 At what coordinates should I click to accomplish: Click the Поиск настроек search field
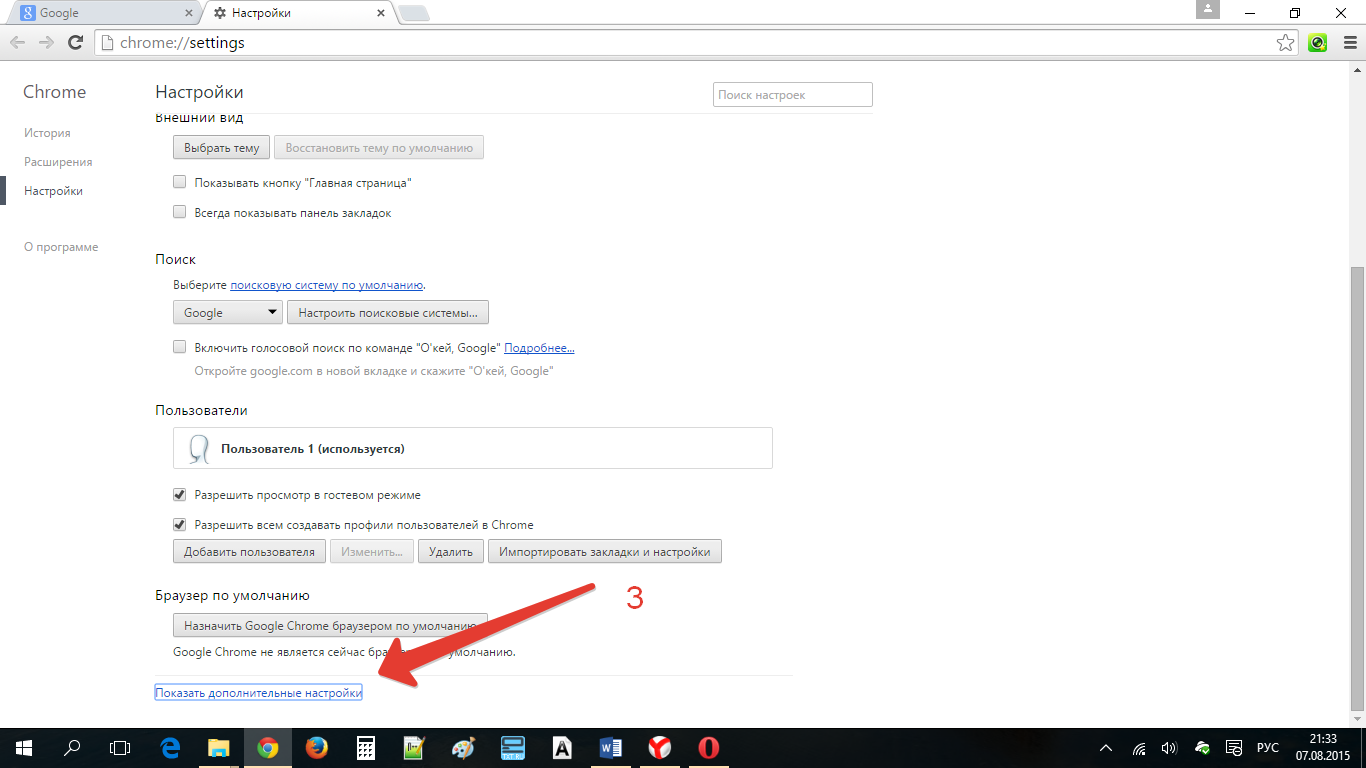[x=793, y=94]
